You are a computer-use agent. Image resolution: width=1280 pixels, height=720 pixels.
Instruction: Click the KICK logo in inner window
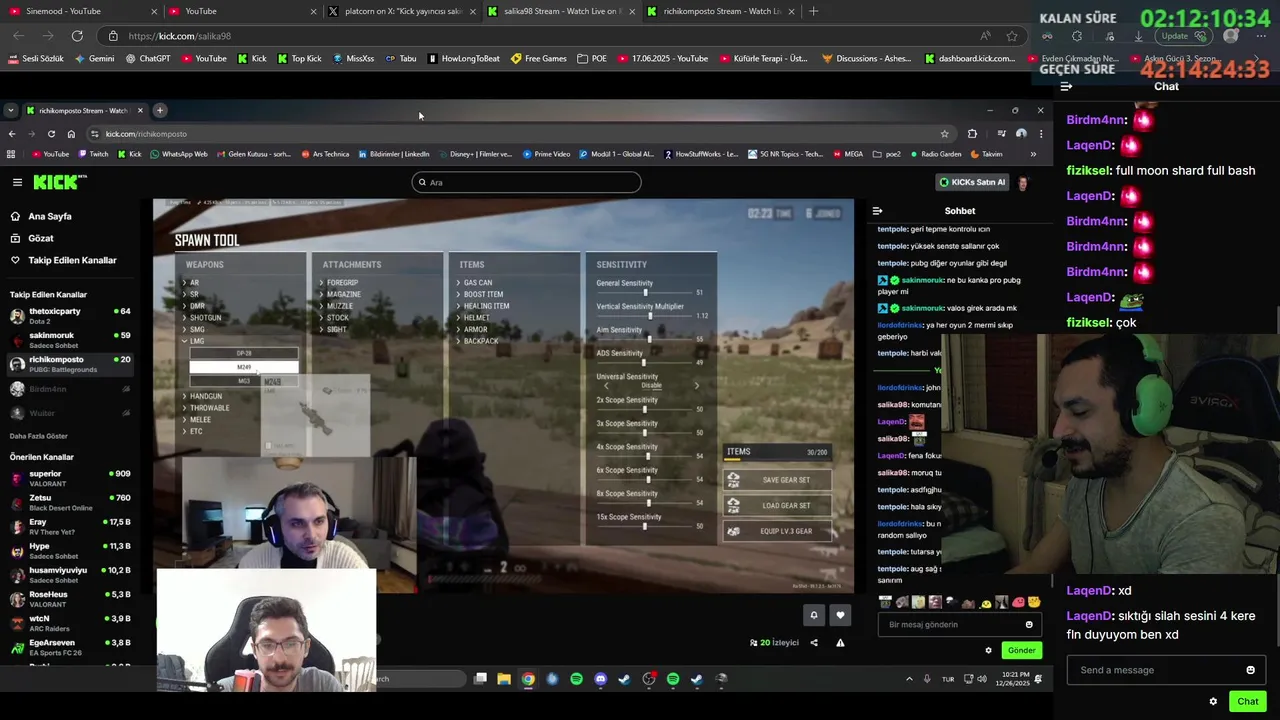tap(60, 182)
